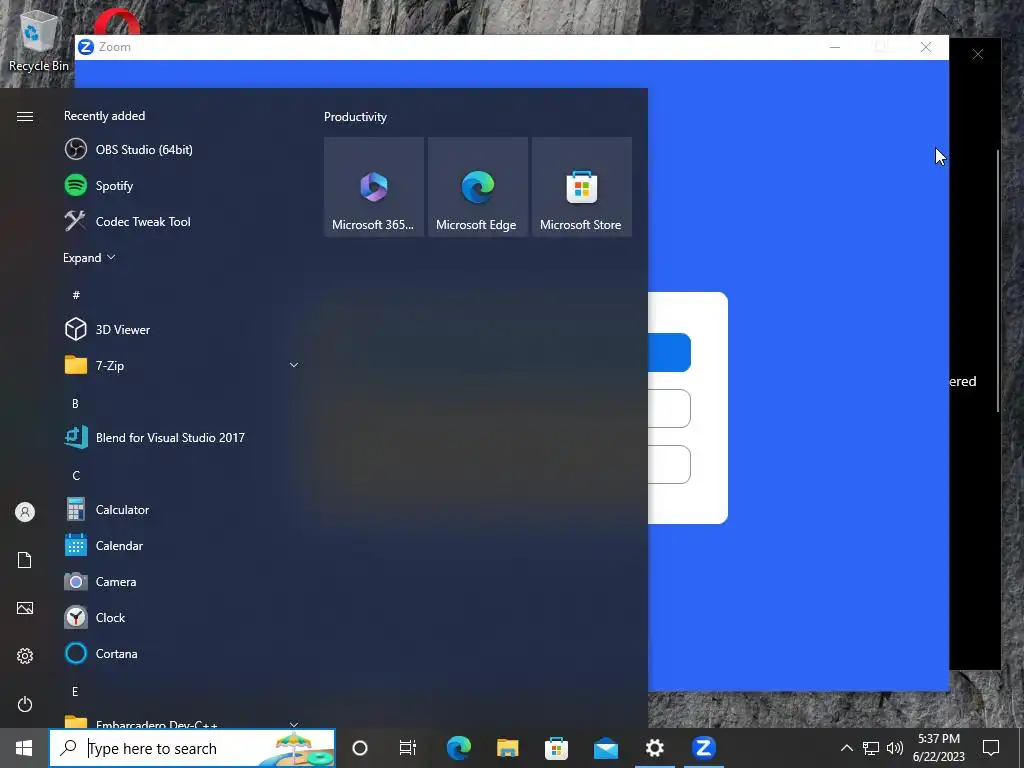Open the Pictures shortcut in Start sidebar
Viewport: 1024px width, 768px height.
pos(25,608)
